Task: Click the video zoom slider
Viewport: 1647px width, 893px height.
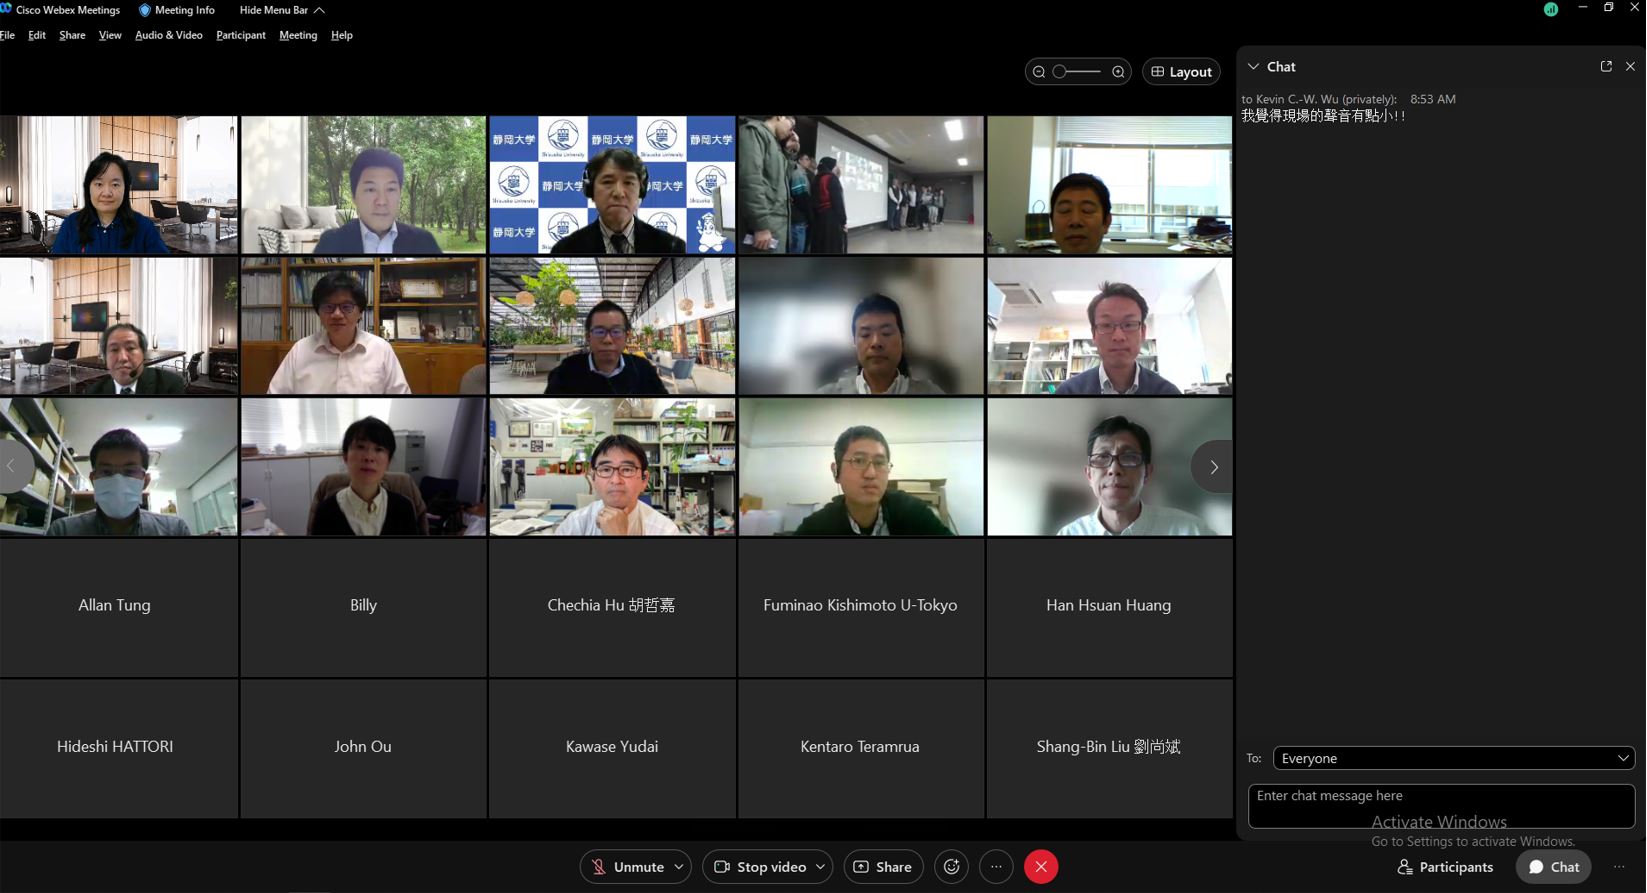Action: point(1078,72)
